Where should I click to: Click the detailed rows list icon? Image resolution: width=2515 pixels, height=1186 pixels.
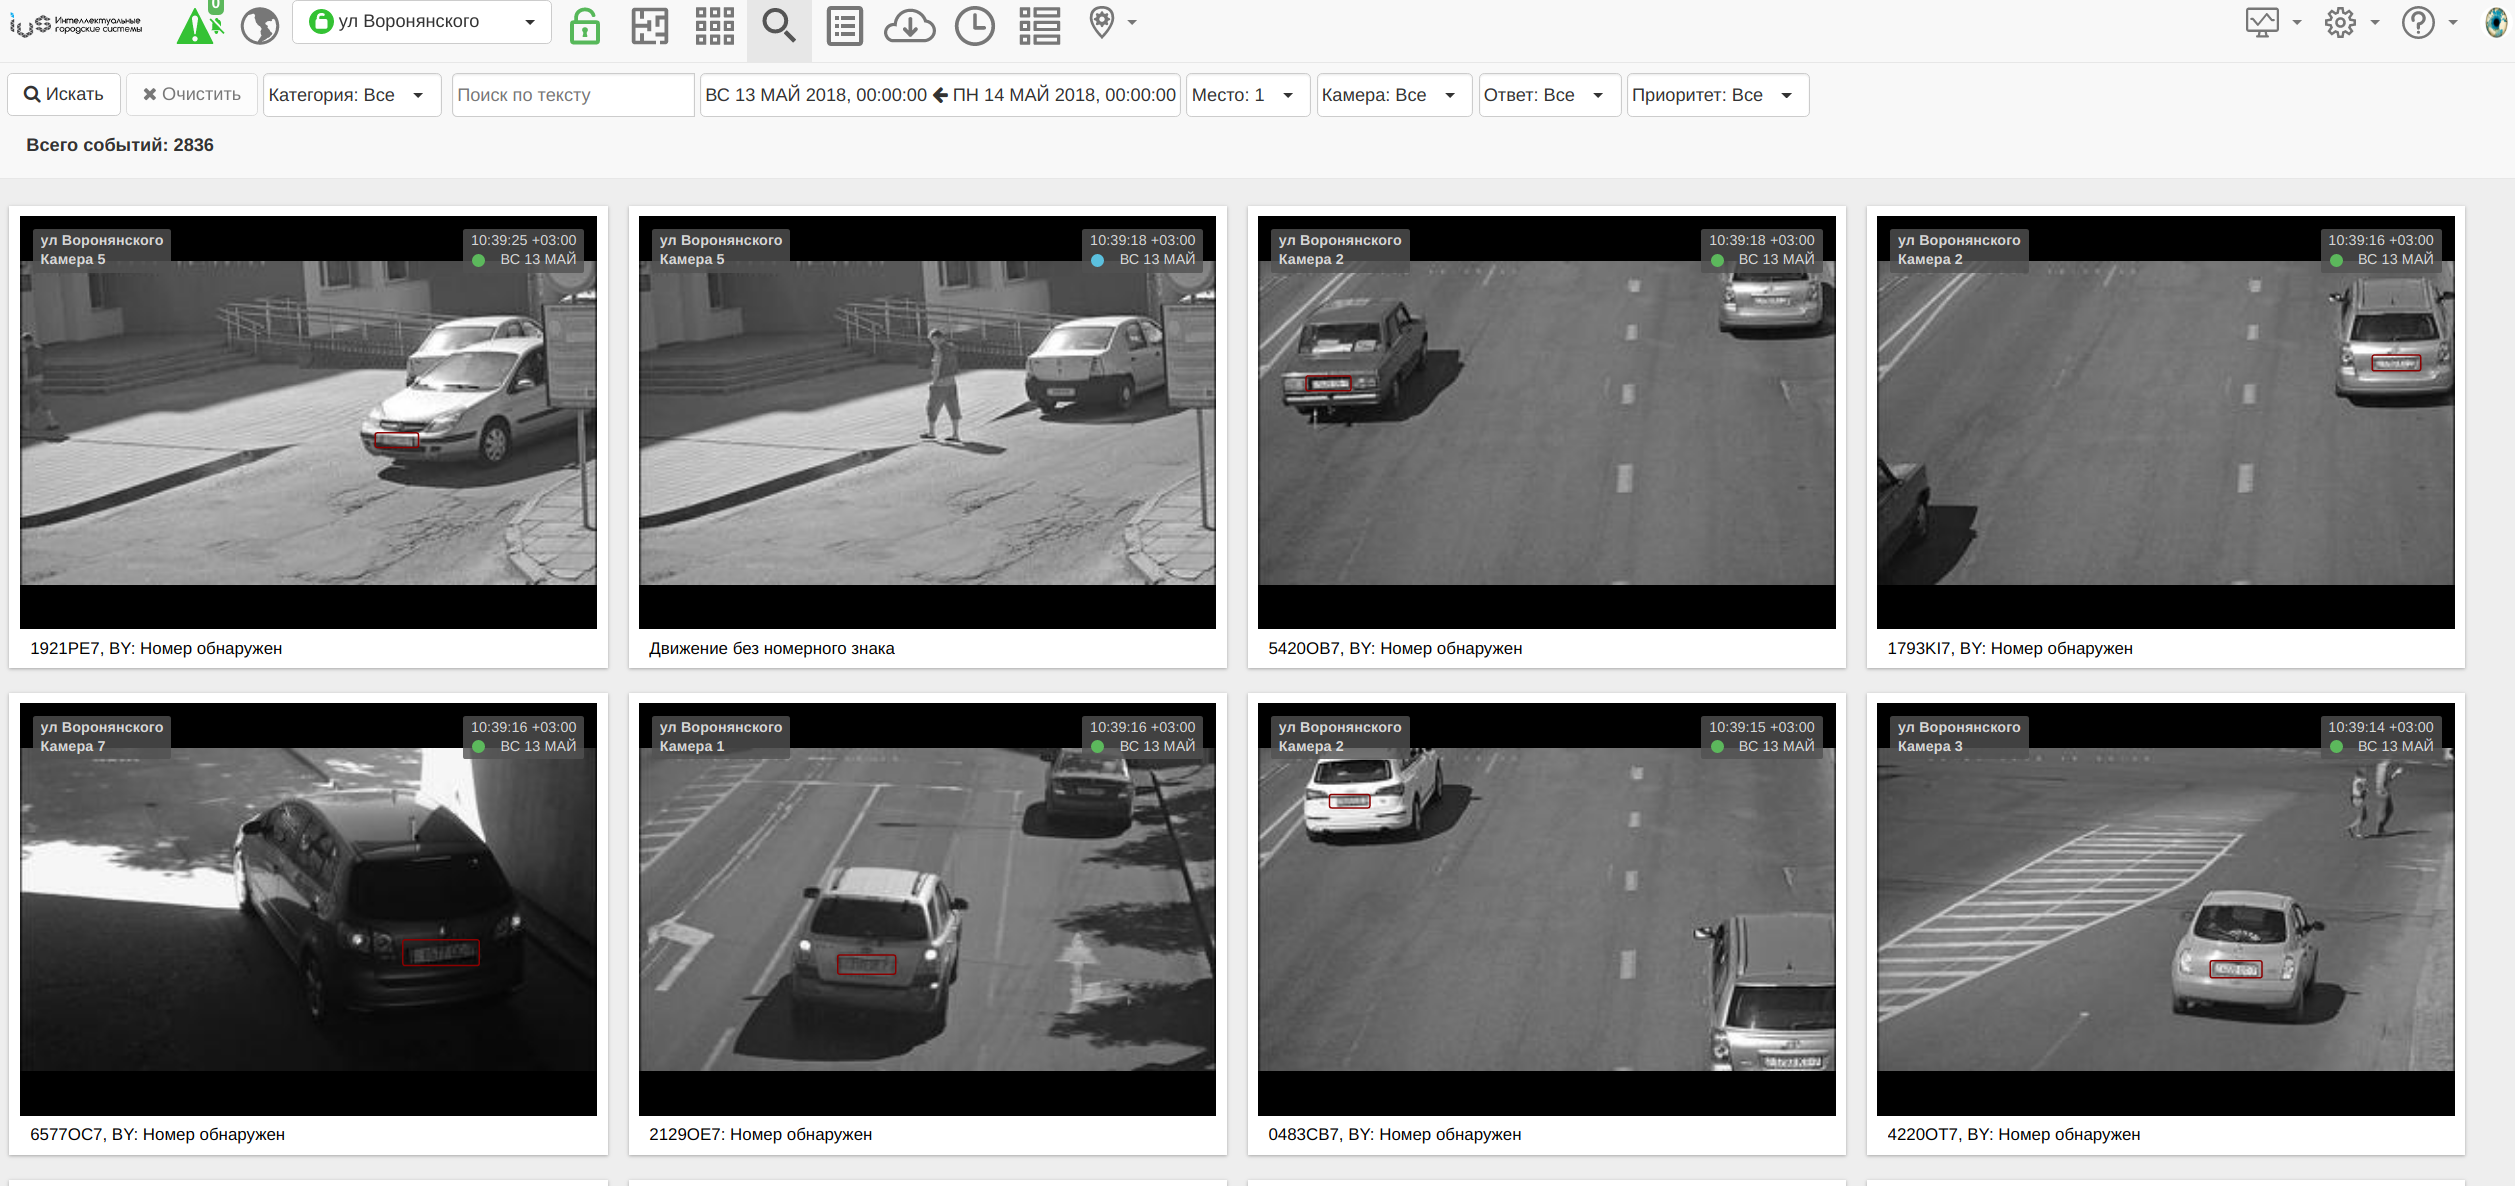click(1040, 25)
